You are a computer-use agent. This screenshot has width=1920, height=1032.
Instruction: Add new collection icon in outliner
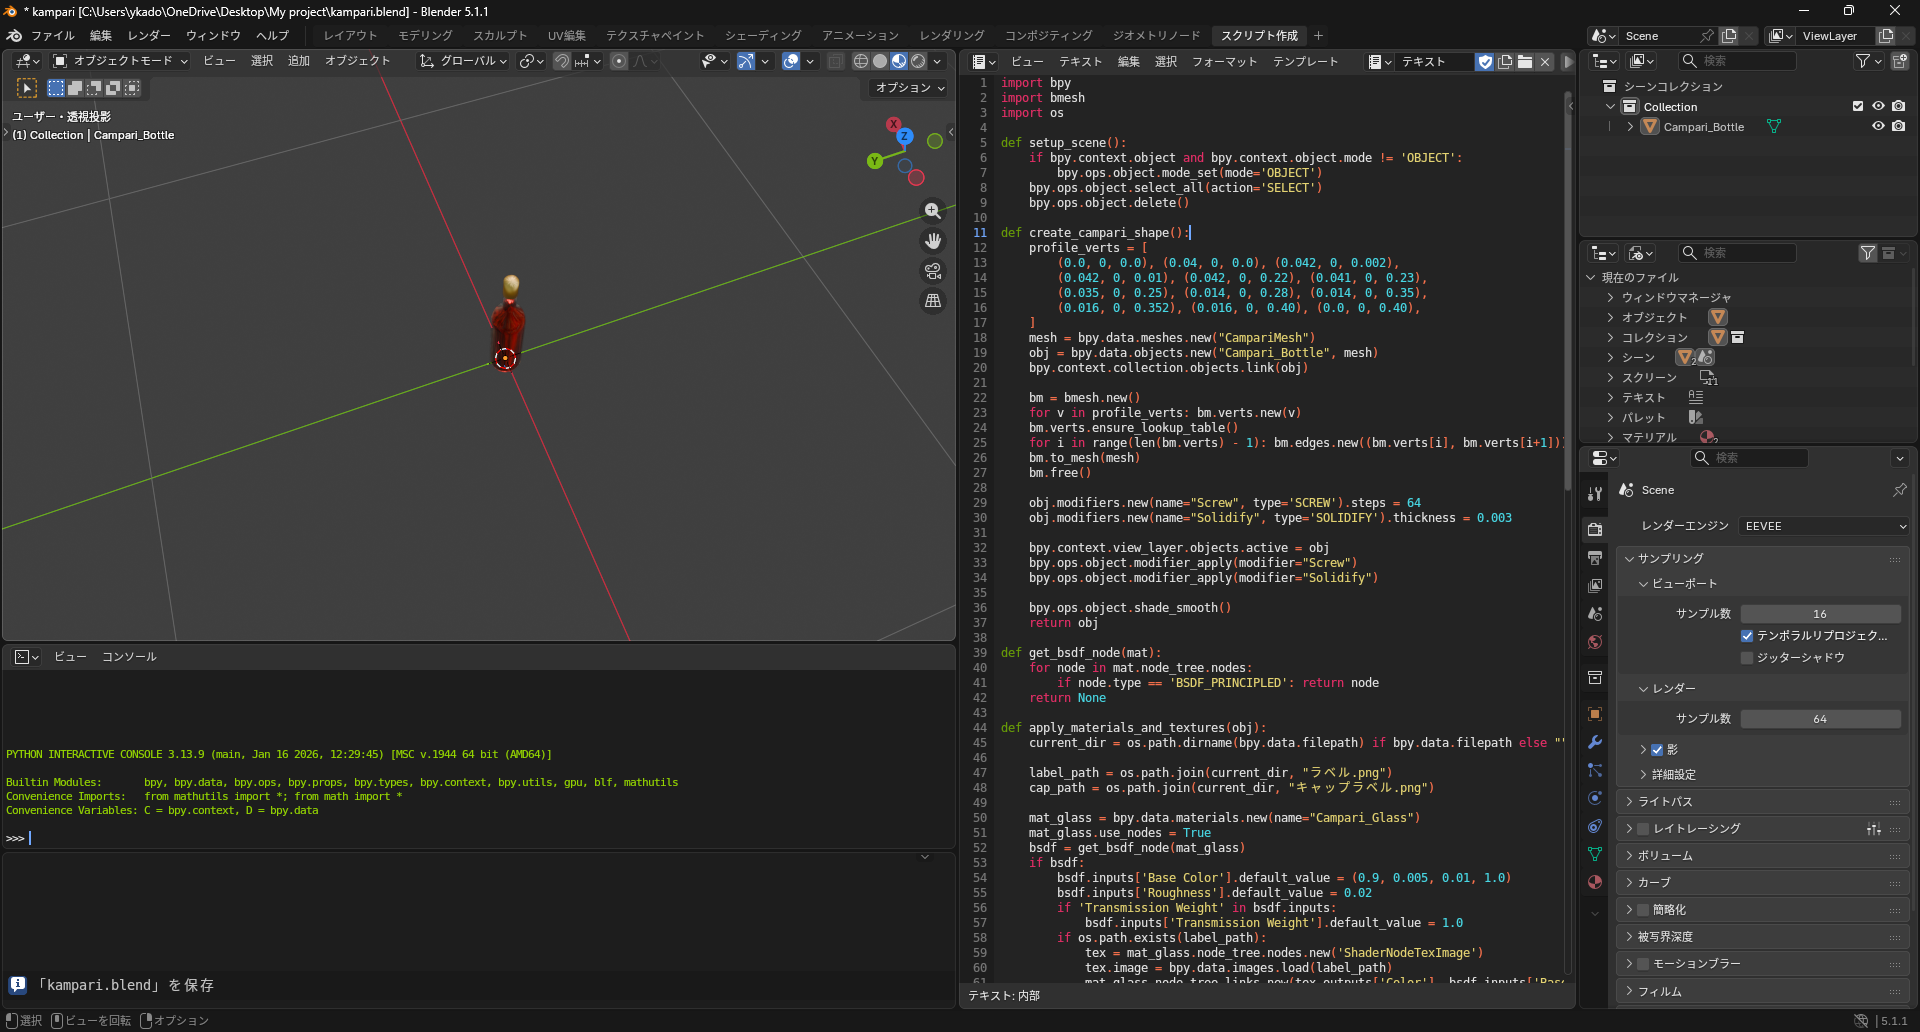tap(1900, 61)
